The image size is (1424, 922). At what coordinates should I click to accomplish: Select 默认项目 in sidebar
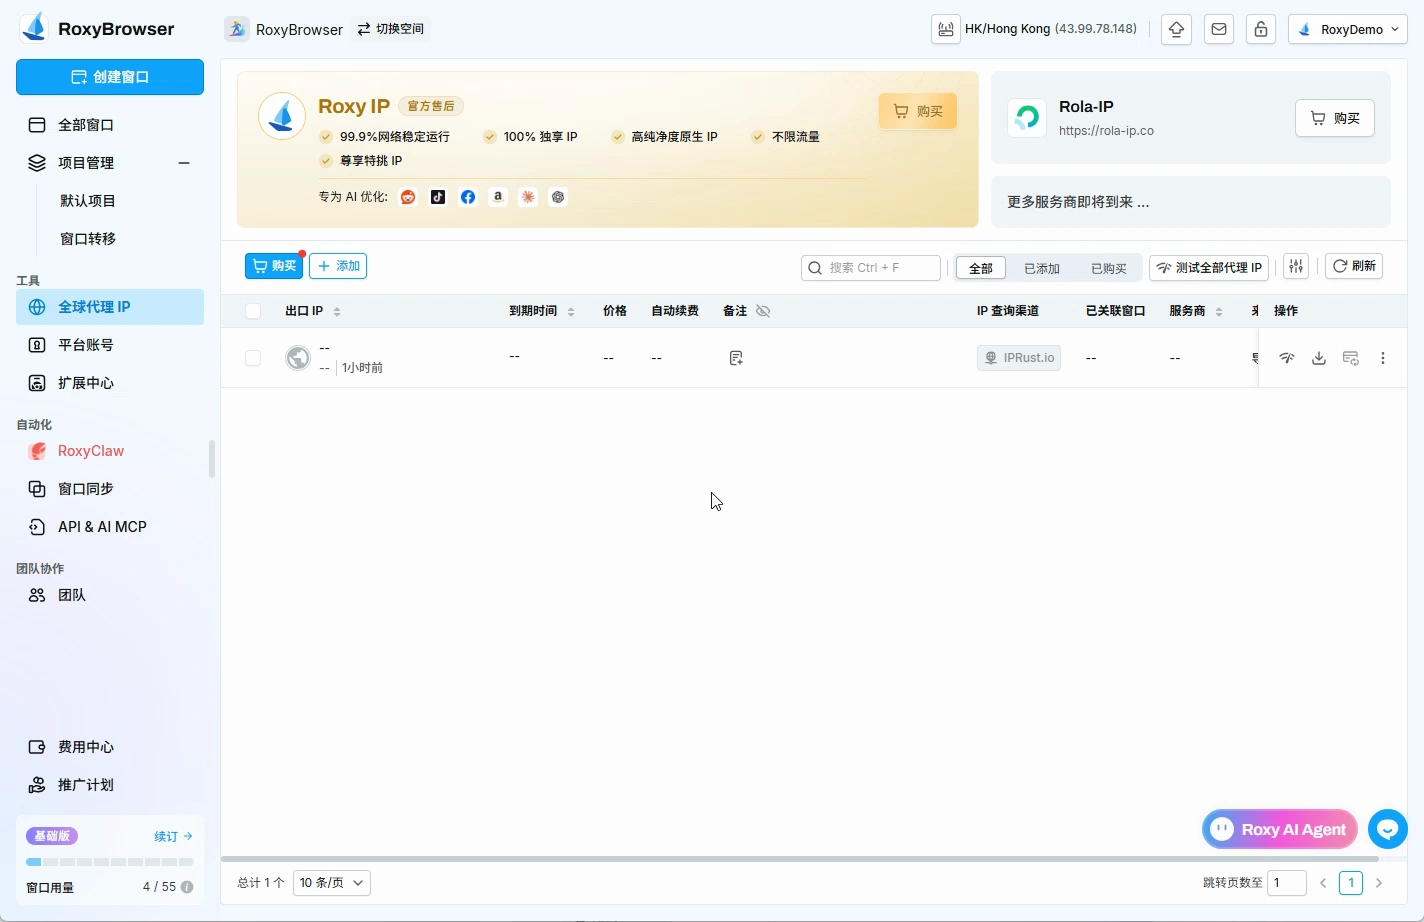click(88, 201)
